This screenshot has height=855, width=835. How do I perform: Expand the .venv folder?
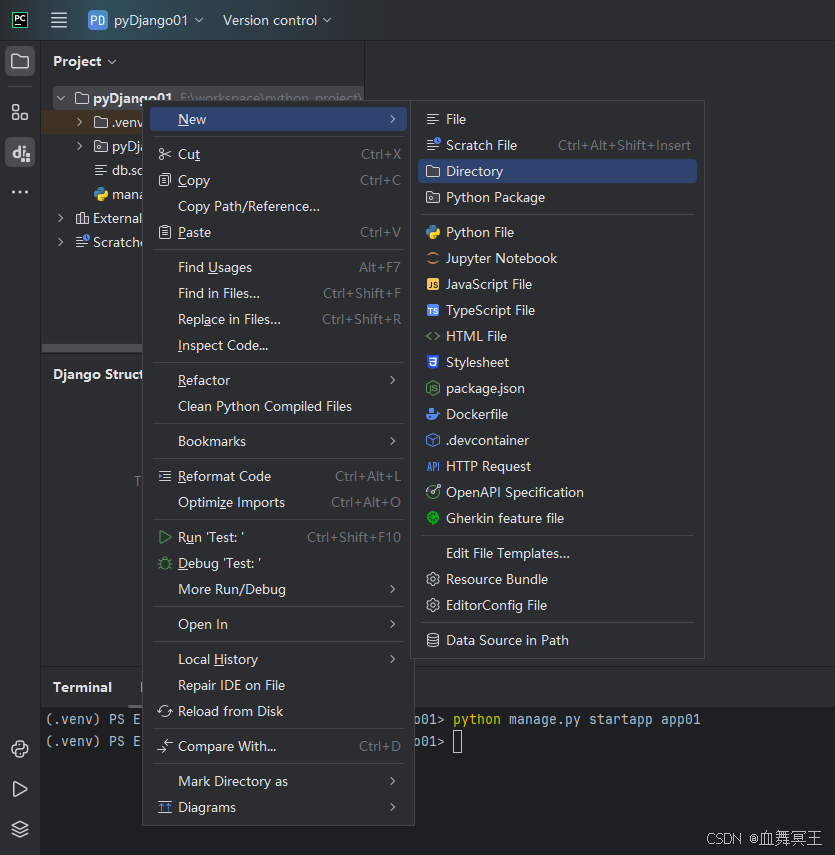pyautogui.click(x=80, y=122)
